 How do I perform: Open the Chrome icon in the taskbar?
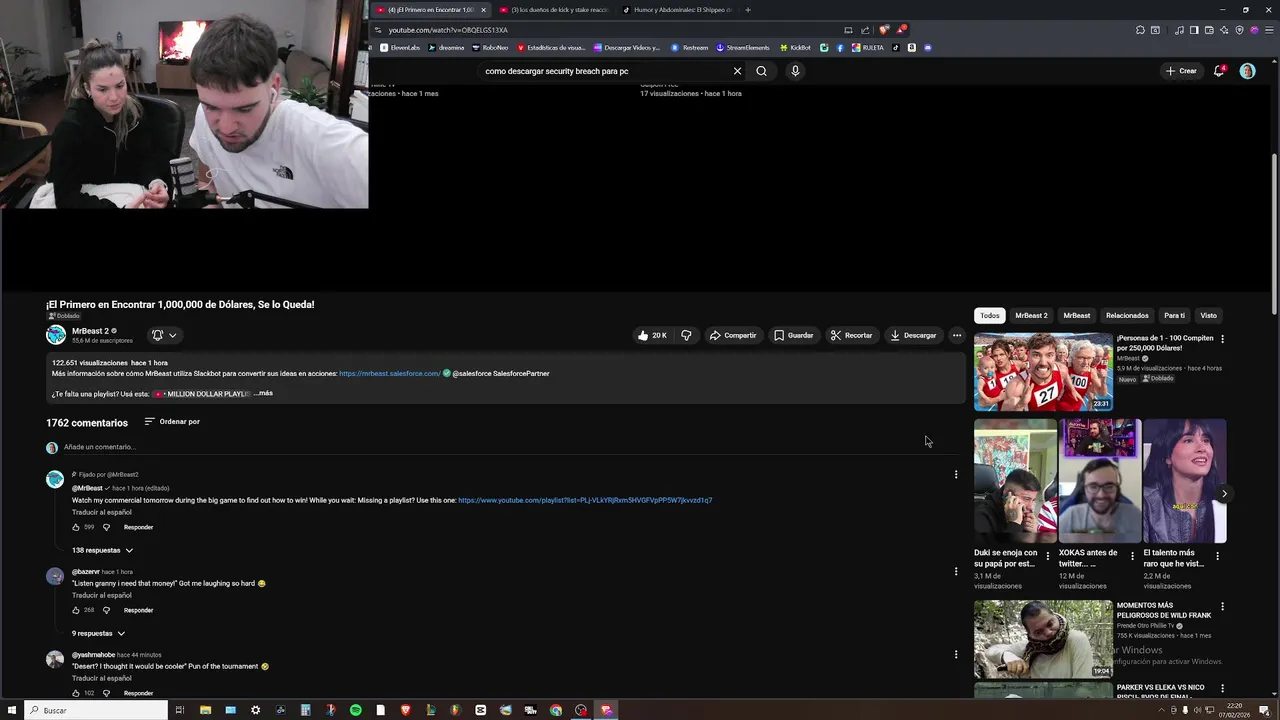556,710
